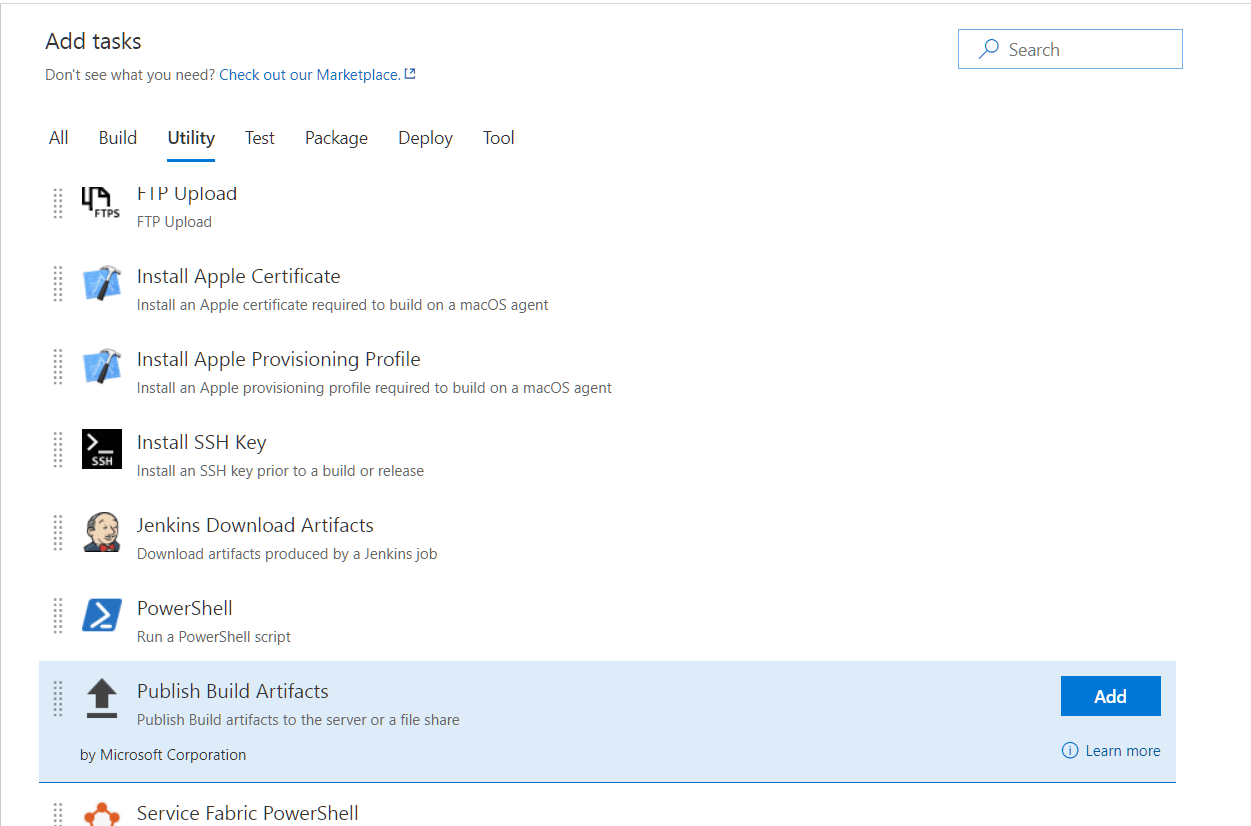Select the FTP Upload task title
Image resolution: width=1251 pixels, height=826 pixels.
(x=187, y=194)
